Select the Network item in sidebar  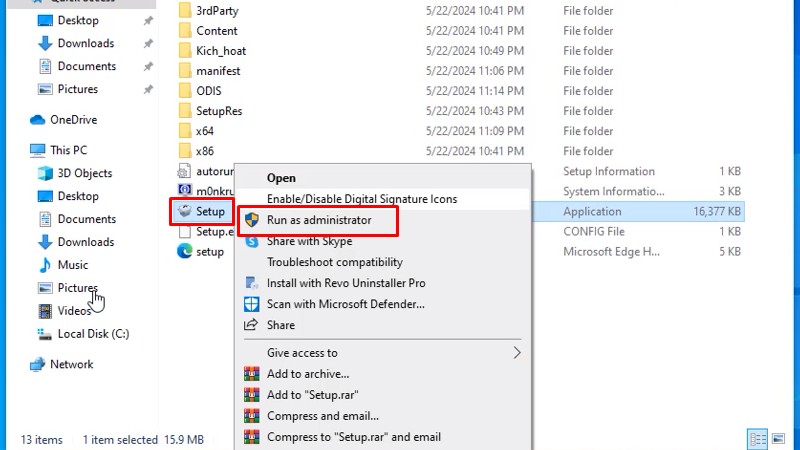pos(71,365)
